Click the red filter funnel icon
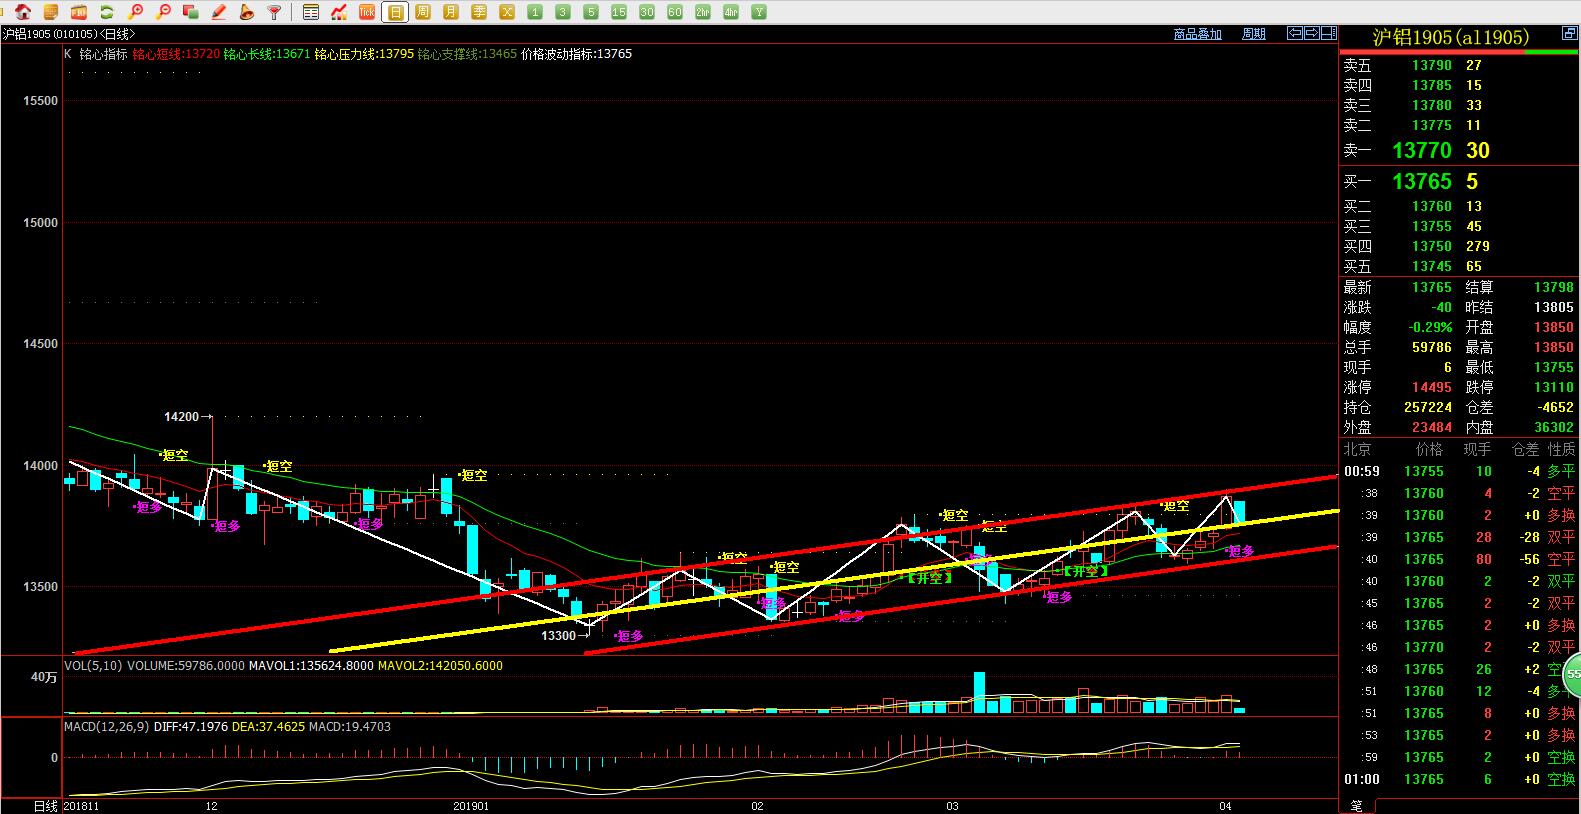 [274, 12]
